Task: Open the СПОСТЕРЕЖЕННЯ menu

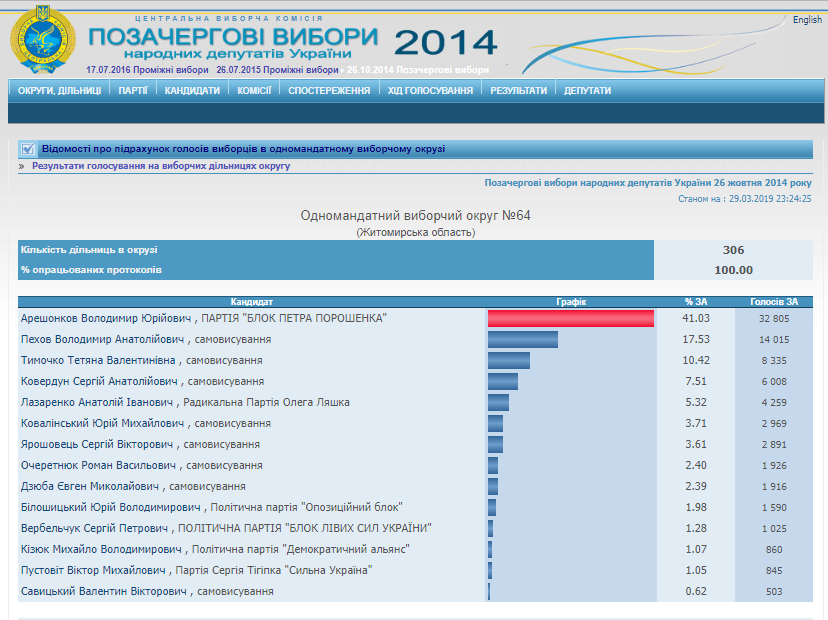Action: [x=329, y=90]
